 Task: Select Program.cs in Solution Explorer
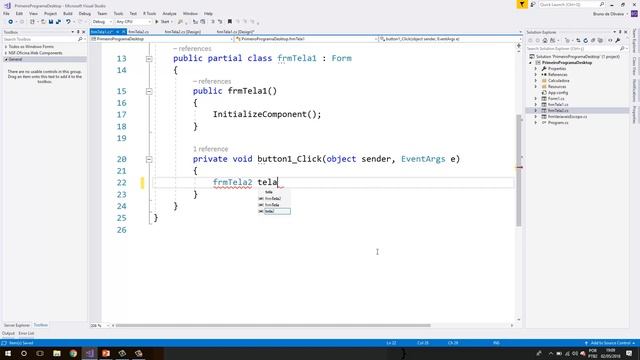[558, 122]
